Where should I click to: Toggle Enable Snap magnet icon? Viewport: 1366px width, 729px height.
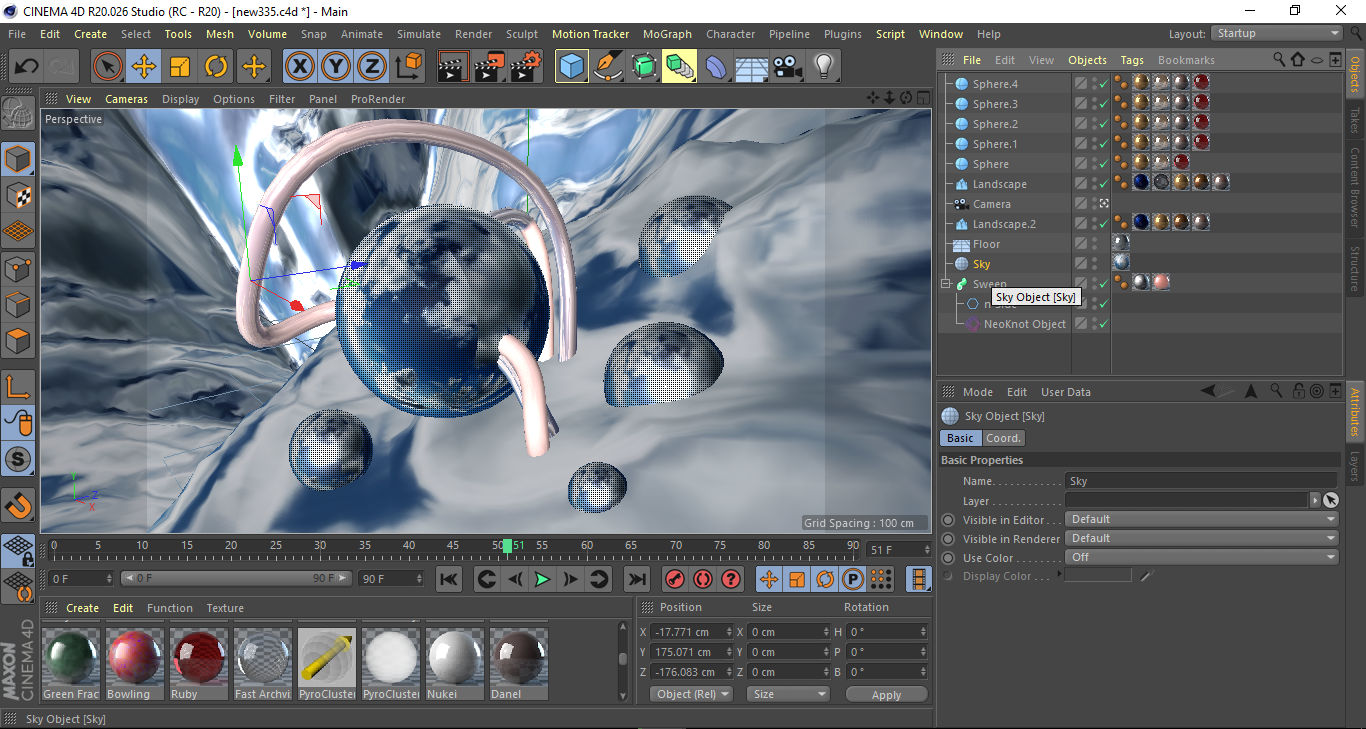click(x=19, y=506)
